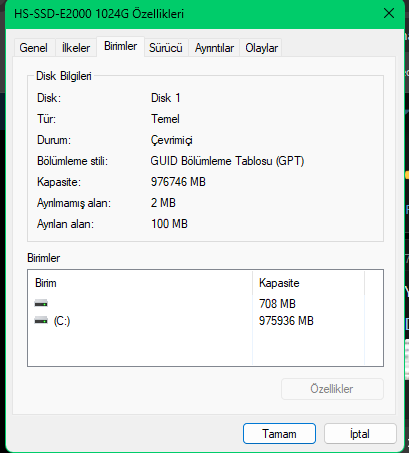The height and width of the screenshot is (453, 409).
Task: Select the (C:) volume row
Action: (x=196, y=321)
